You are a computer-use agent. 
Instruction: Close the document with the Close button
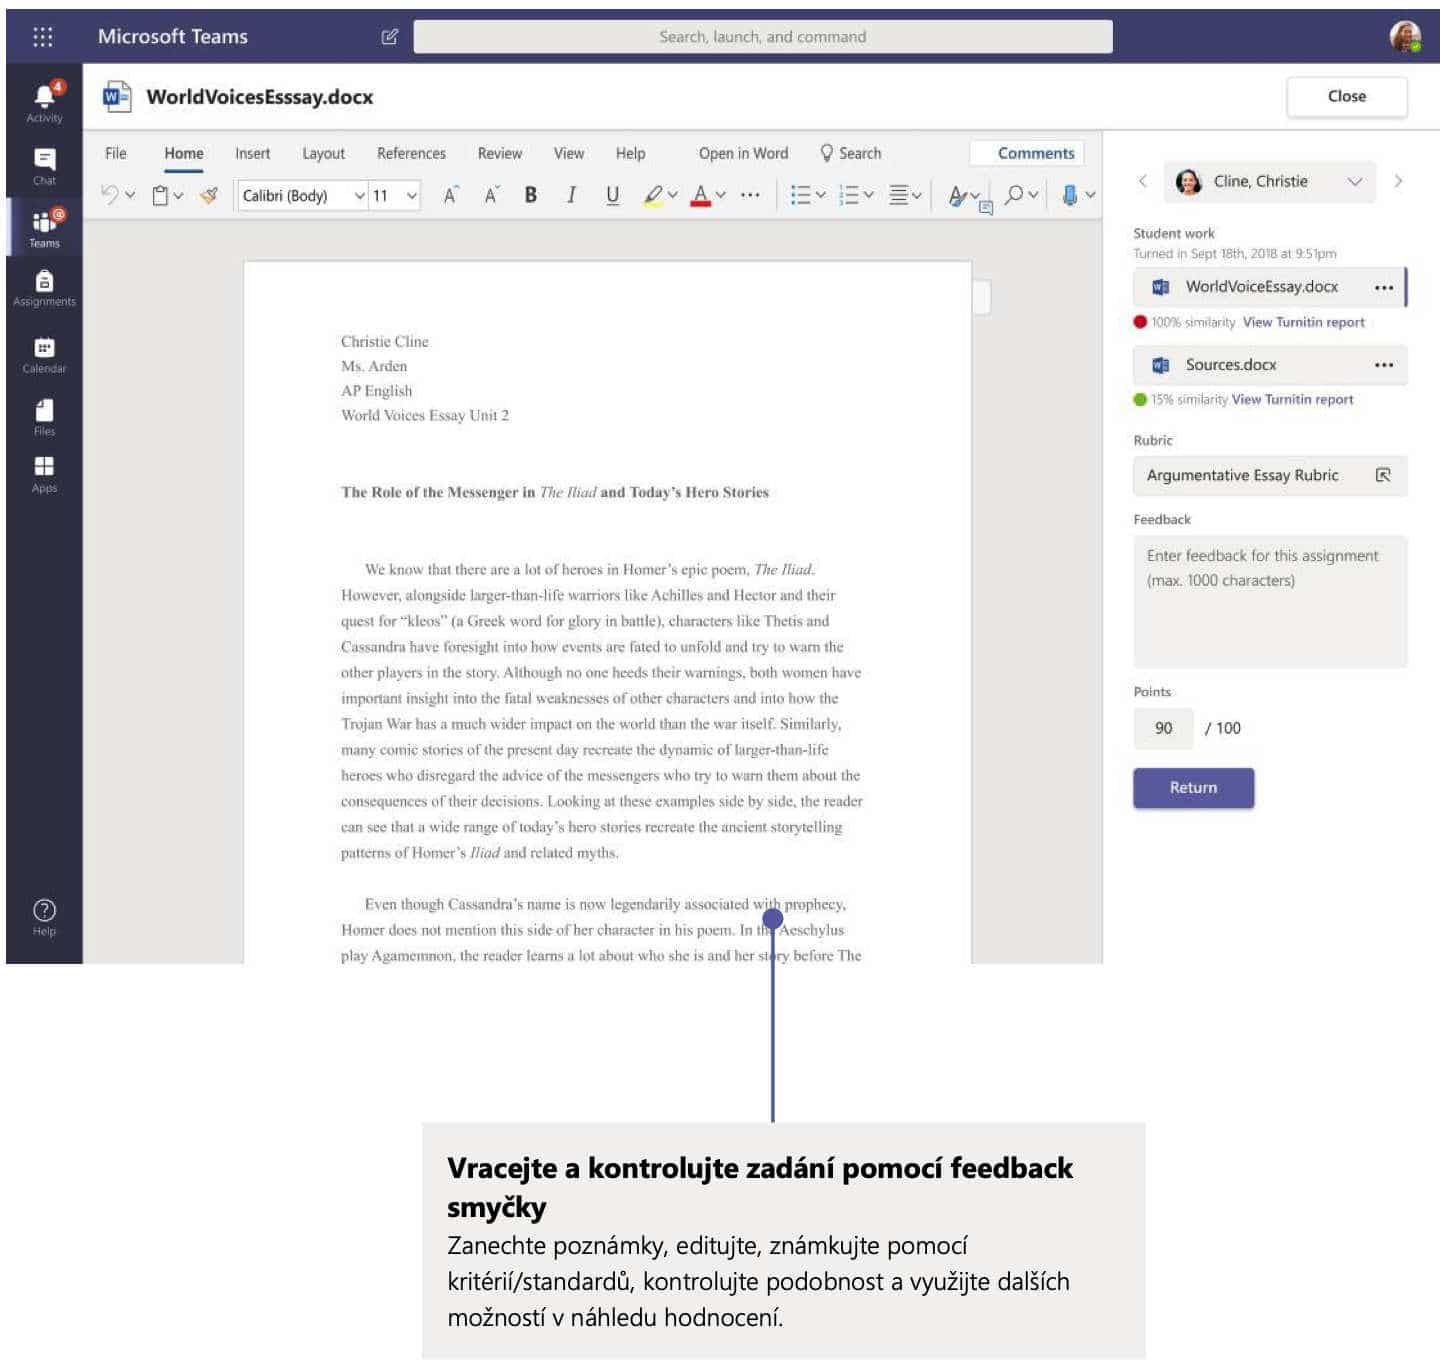pos(1346,96)
